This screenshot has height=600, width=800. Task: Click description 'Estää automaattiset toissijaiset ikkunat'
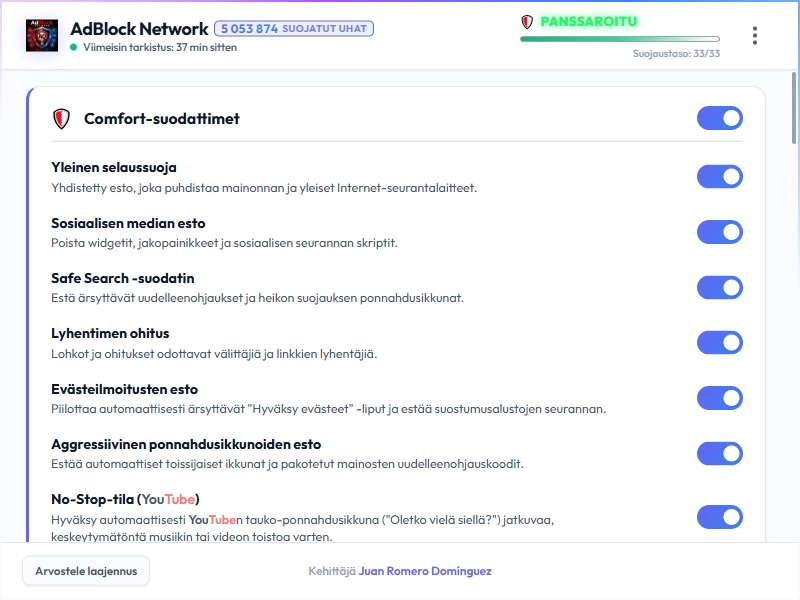pyautogui.click(x=287, y=464)
